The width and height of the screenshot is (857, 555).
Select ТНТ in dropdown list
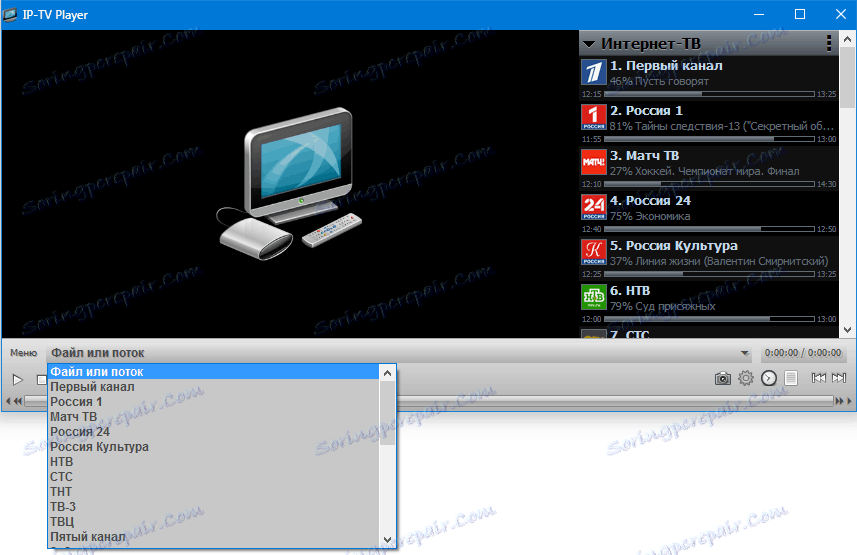214,492
